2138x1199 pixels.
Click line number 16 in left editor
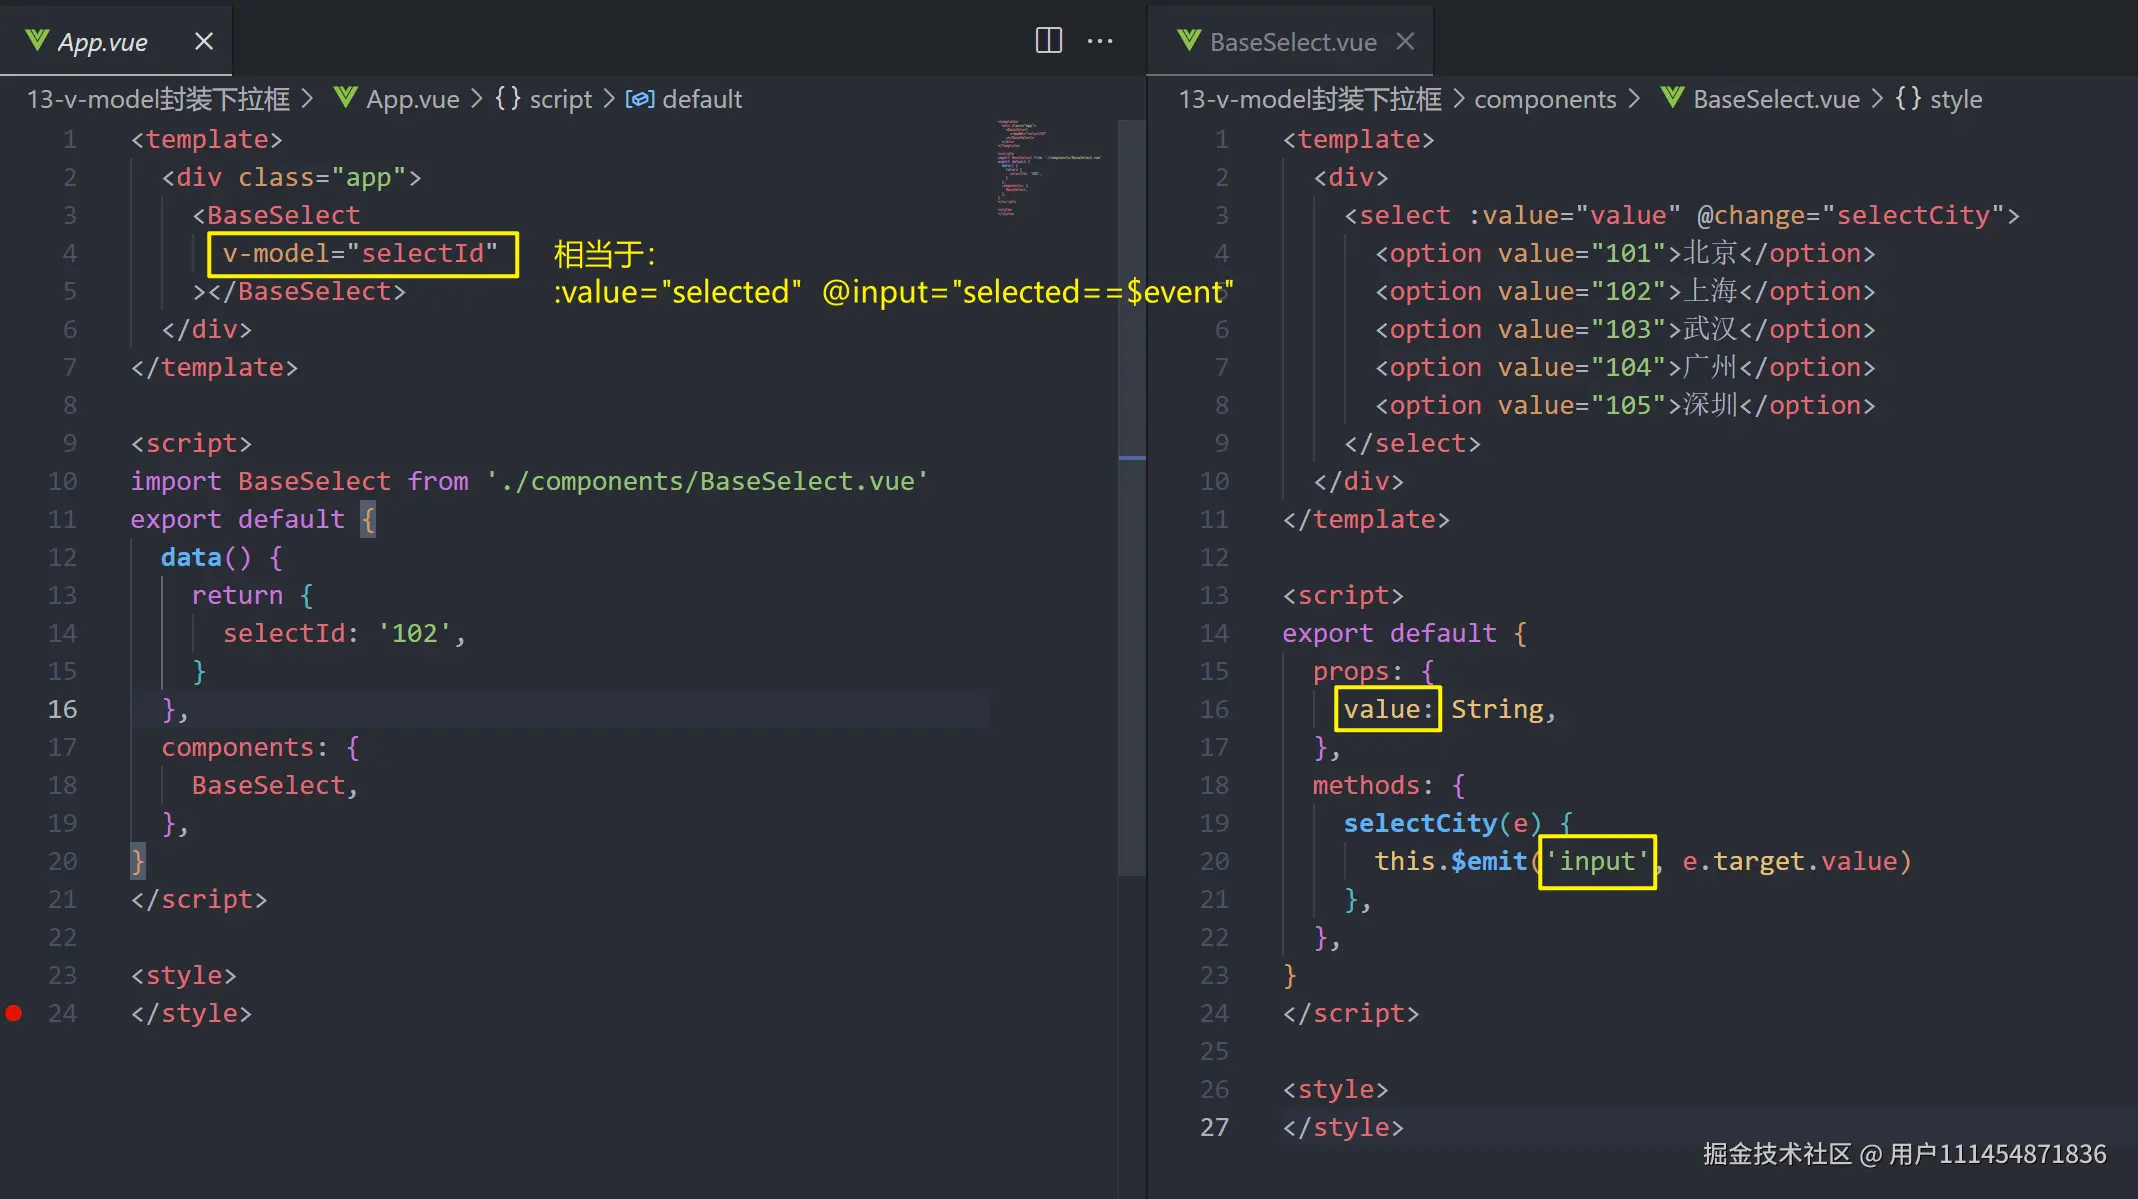tap(62, 709)
